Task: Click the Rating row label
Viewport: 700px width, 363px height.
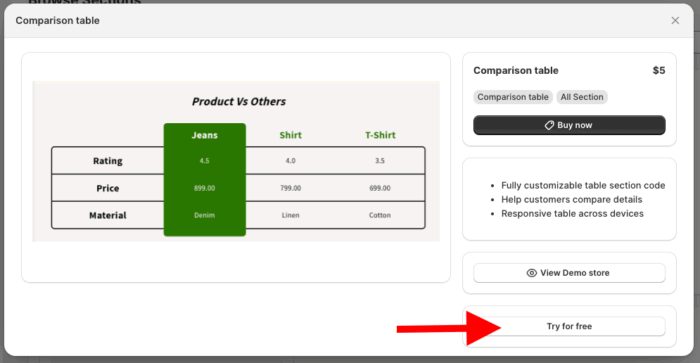Action: 108,161
